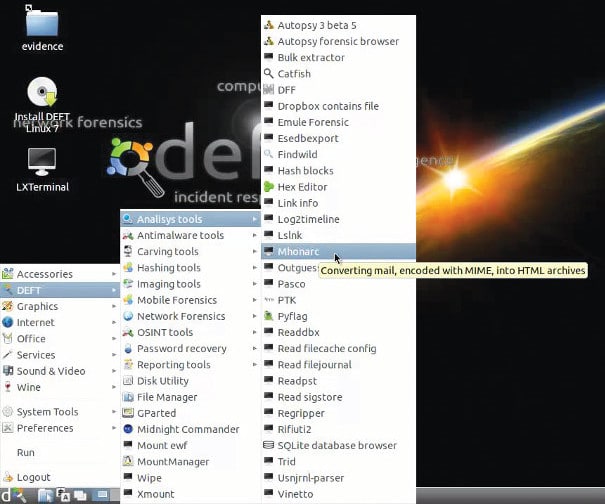Open the Password recovery submenu
605x504 pixels.
[191, 348]
